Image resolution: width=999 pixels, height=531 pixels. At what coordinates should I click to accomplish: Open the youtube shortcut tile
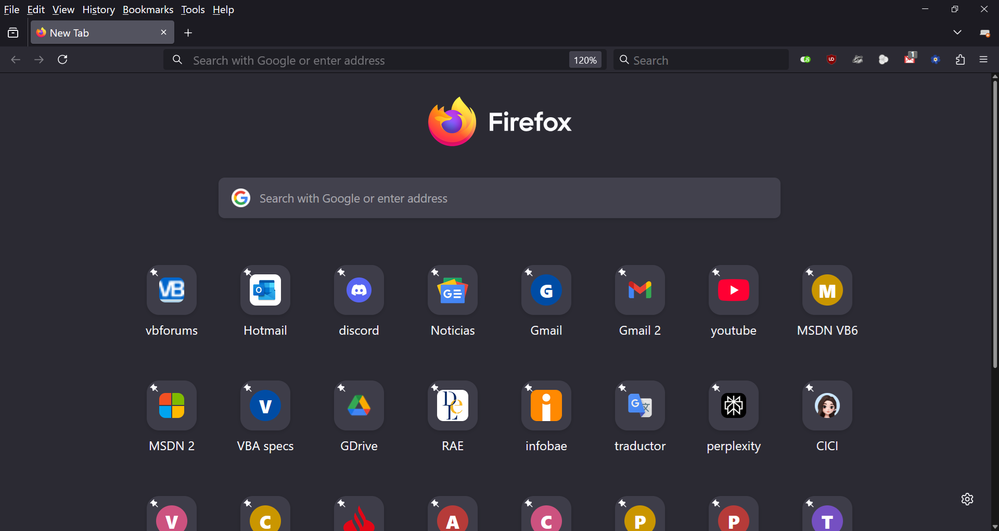[x=733, y=290]
